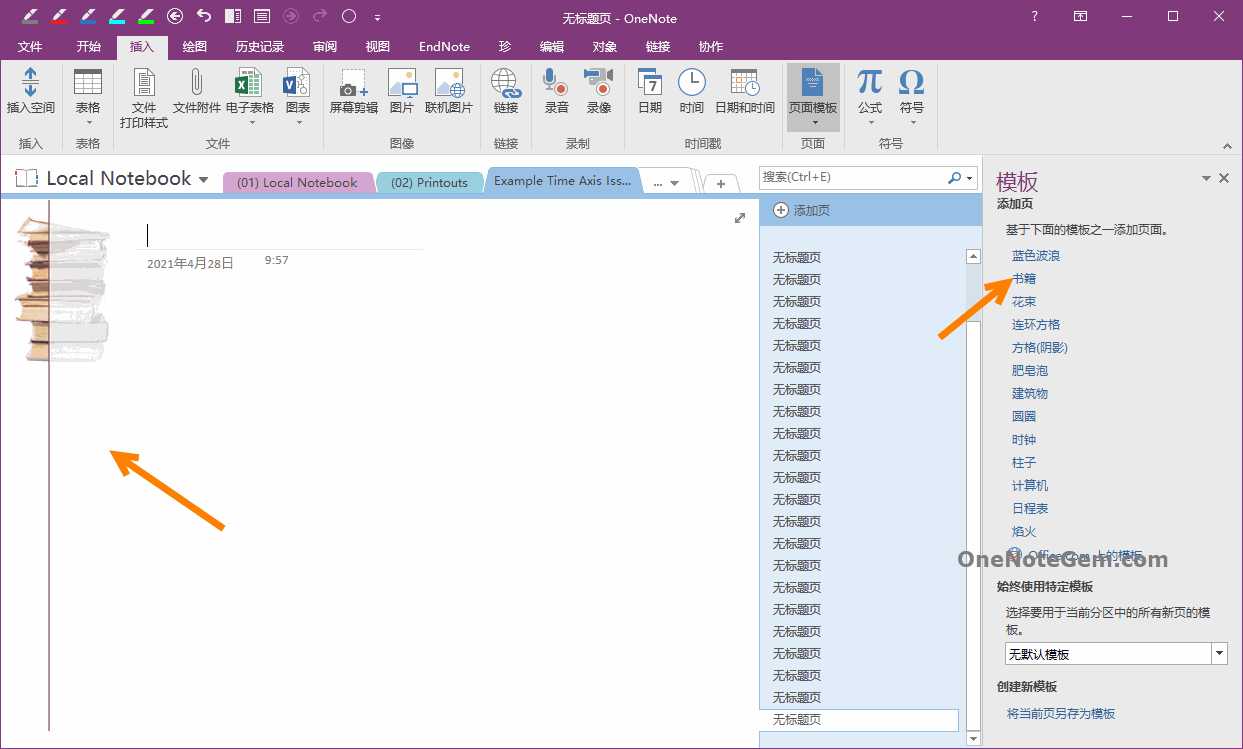Select the green highlighter pen
This screenshot has width=1243, height=749.
(x=146, y=16)
